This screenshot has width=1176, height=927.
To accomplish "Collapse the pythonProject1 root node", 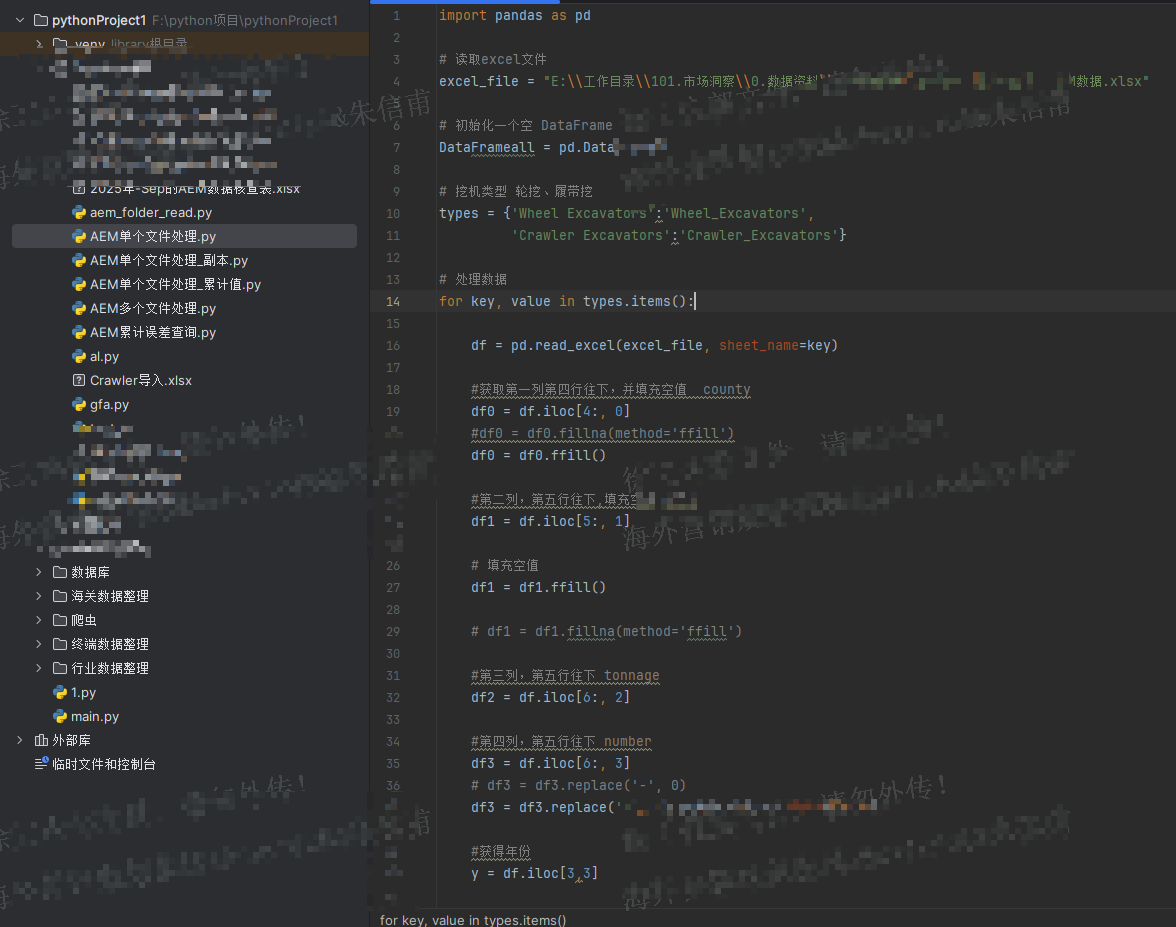I will [x=19, y=20].
